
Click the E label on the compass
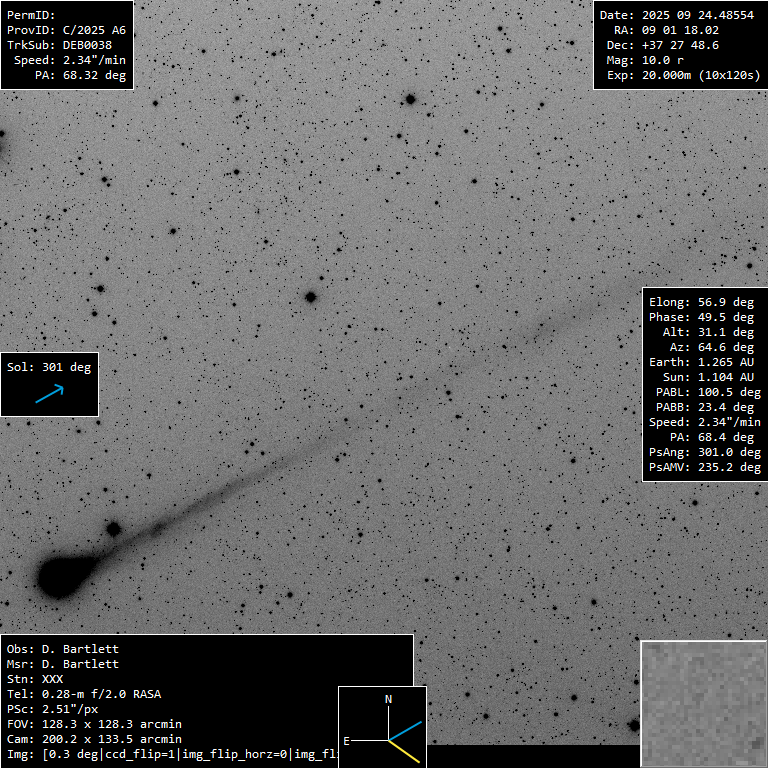(346, 740)
